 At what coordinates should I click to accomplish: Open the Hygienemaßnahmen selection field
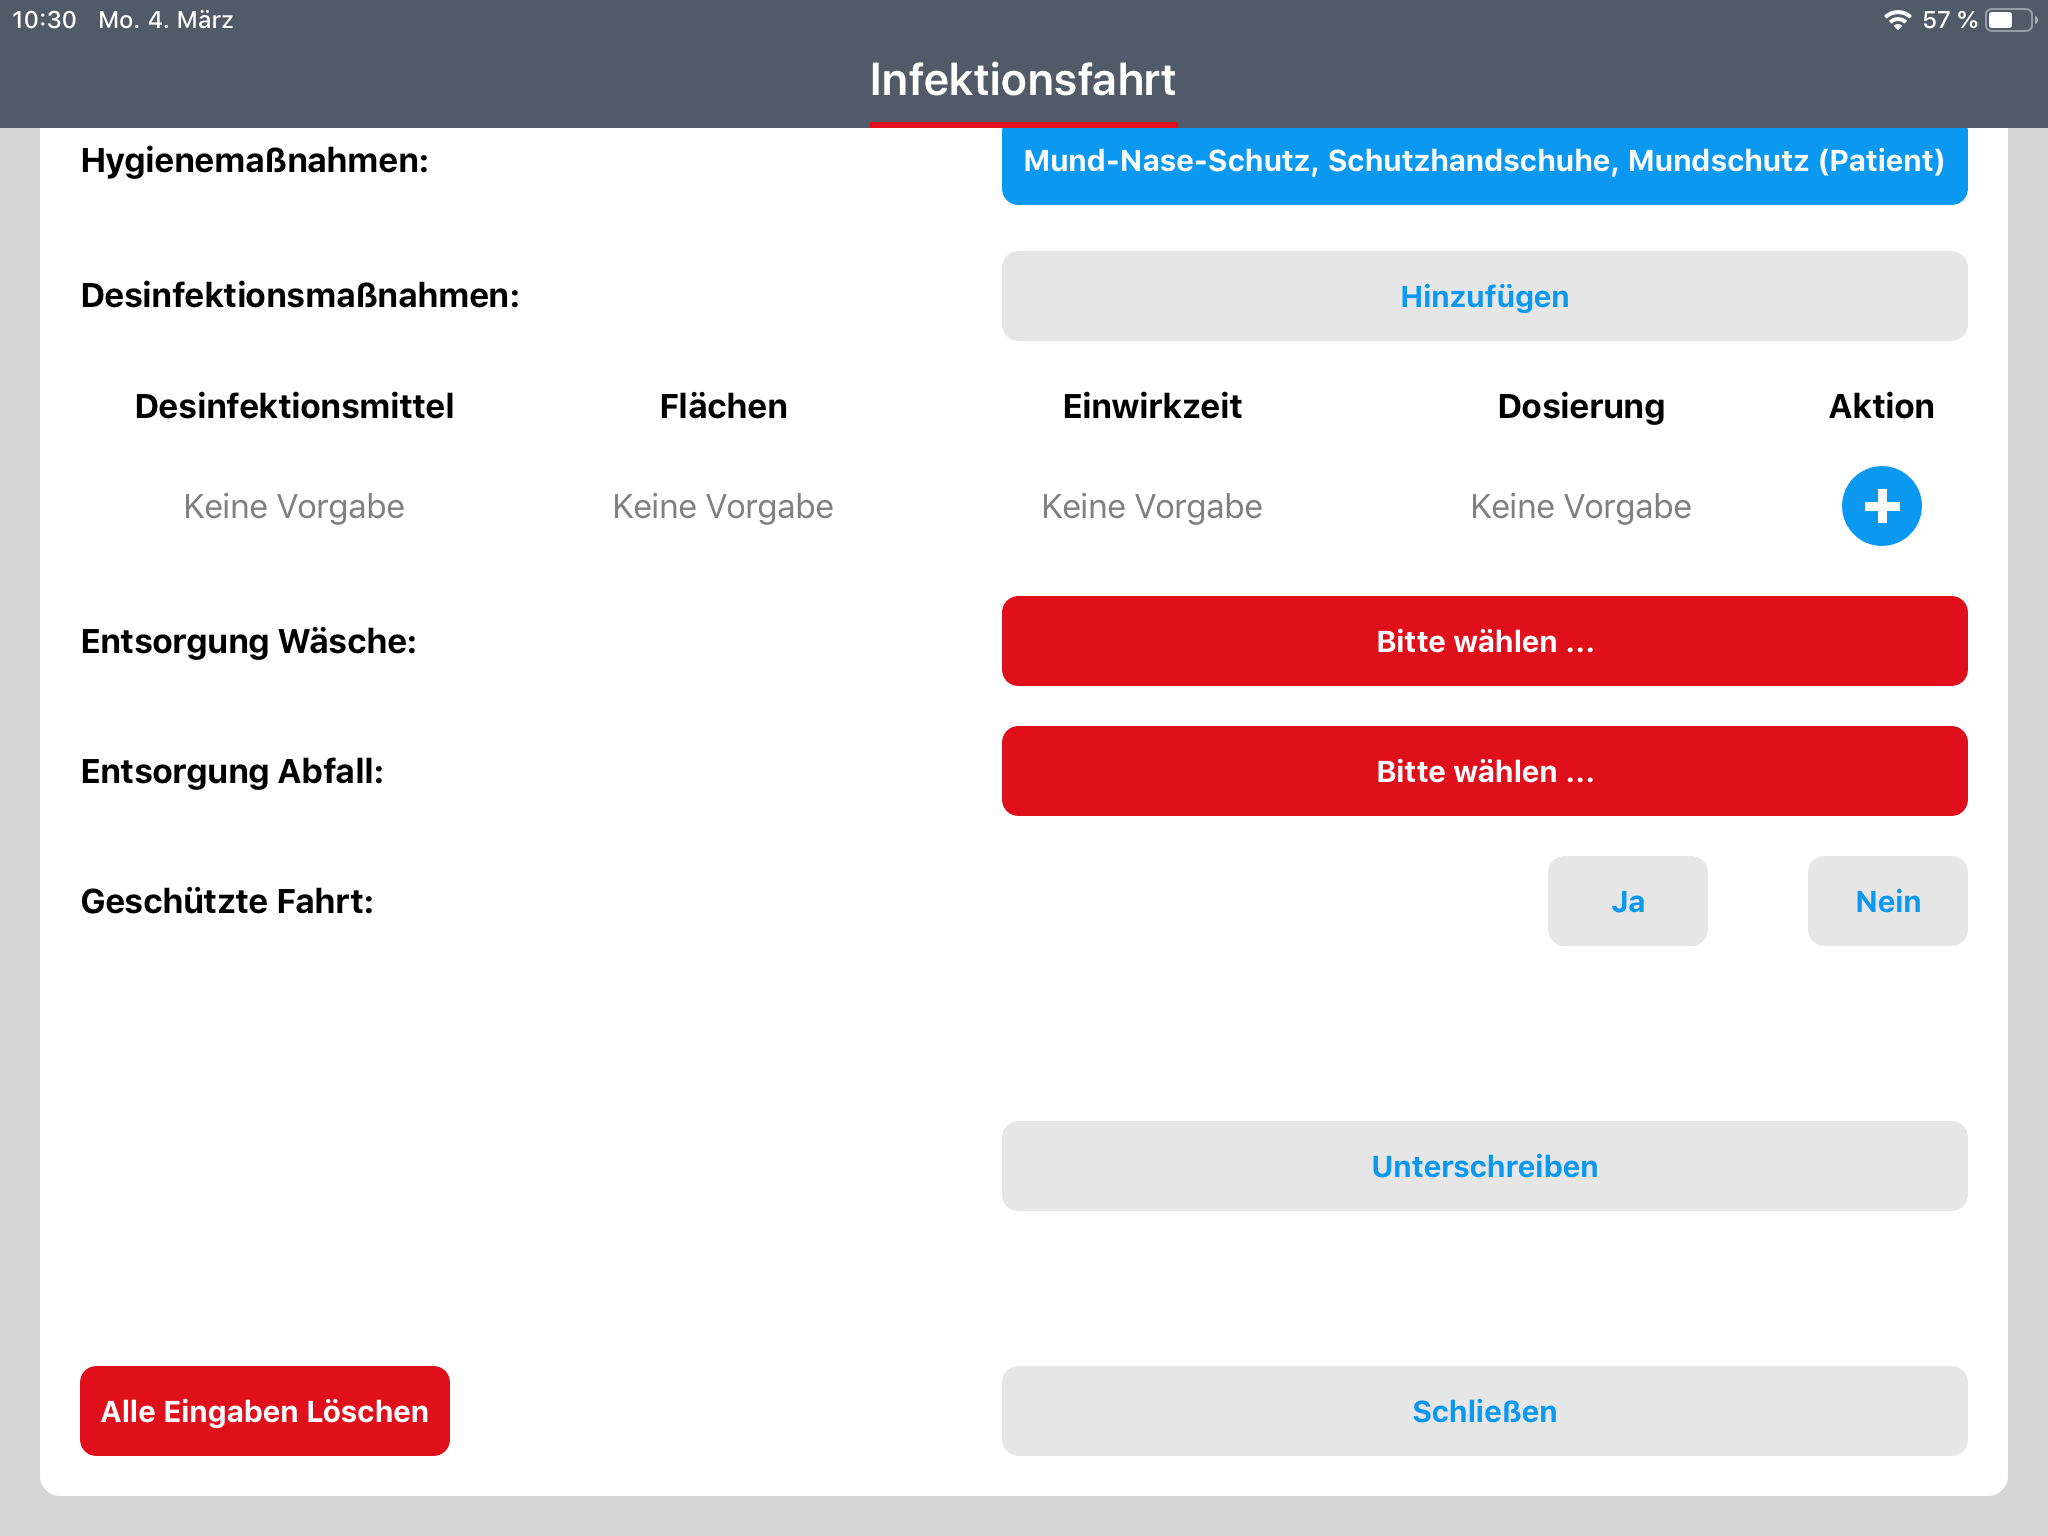[x=1484, y=165]
